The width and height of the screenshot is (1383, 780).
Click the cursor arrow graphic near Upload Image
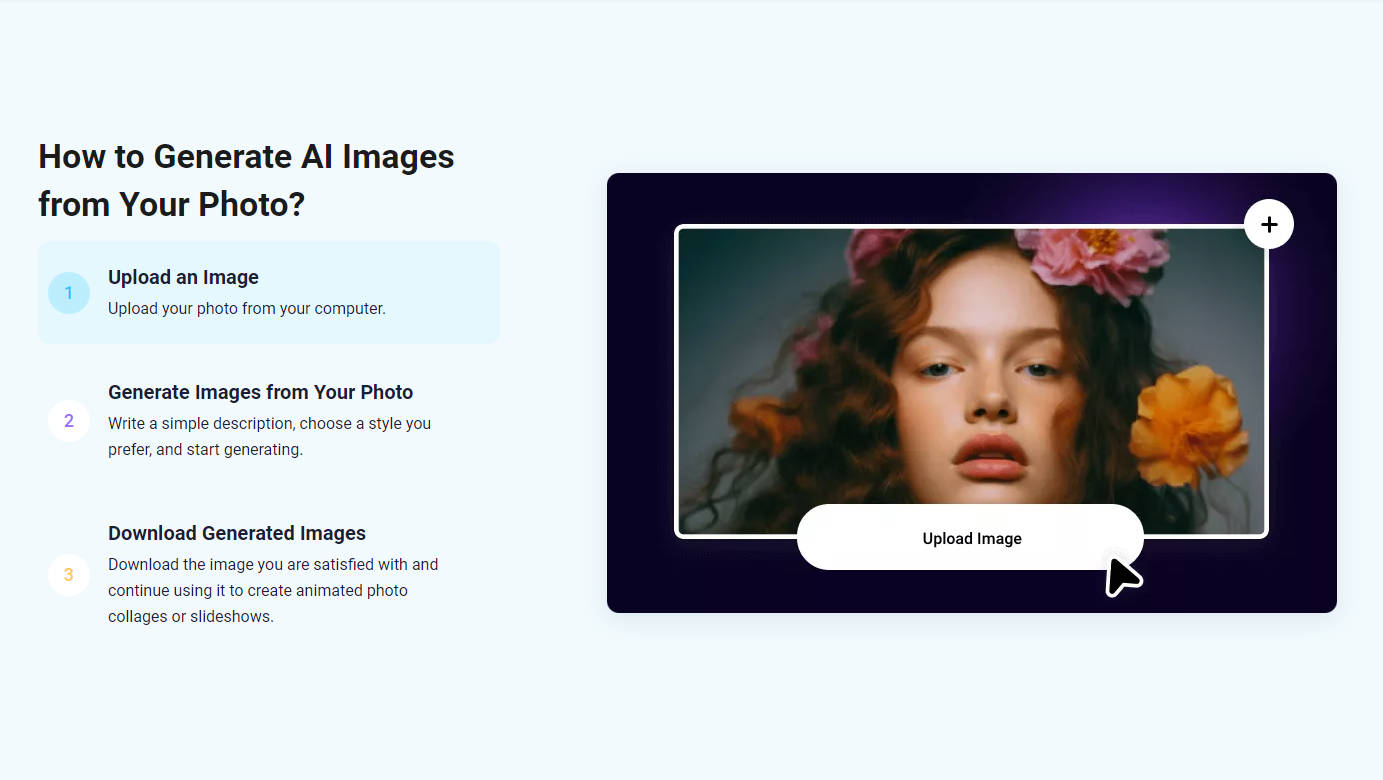coord(1122,576)
